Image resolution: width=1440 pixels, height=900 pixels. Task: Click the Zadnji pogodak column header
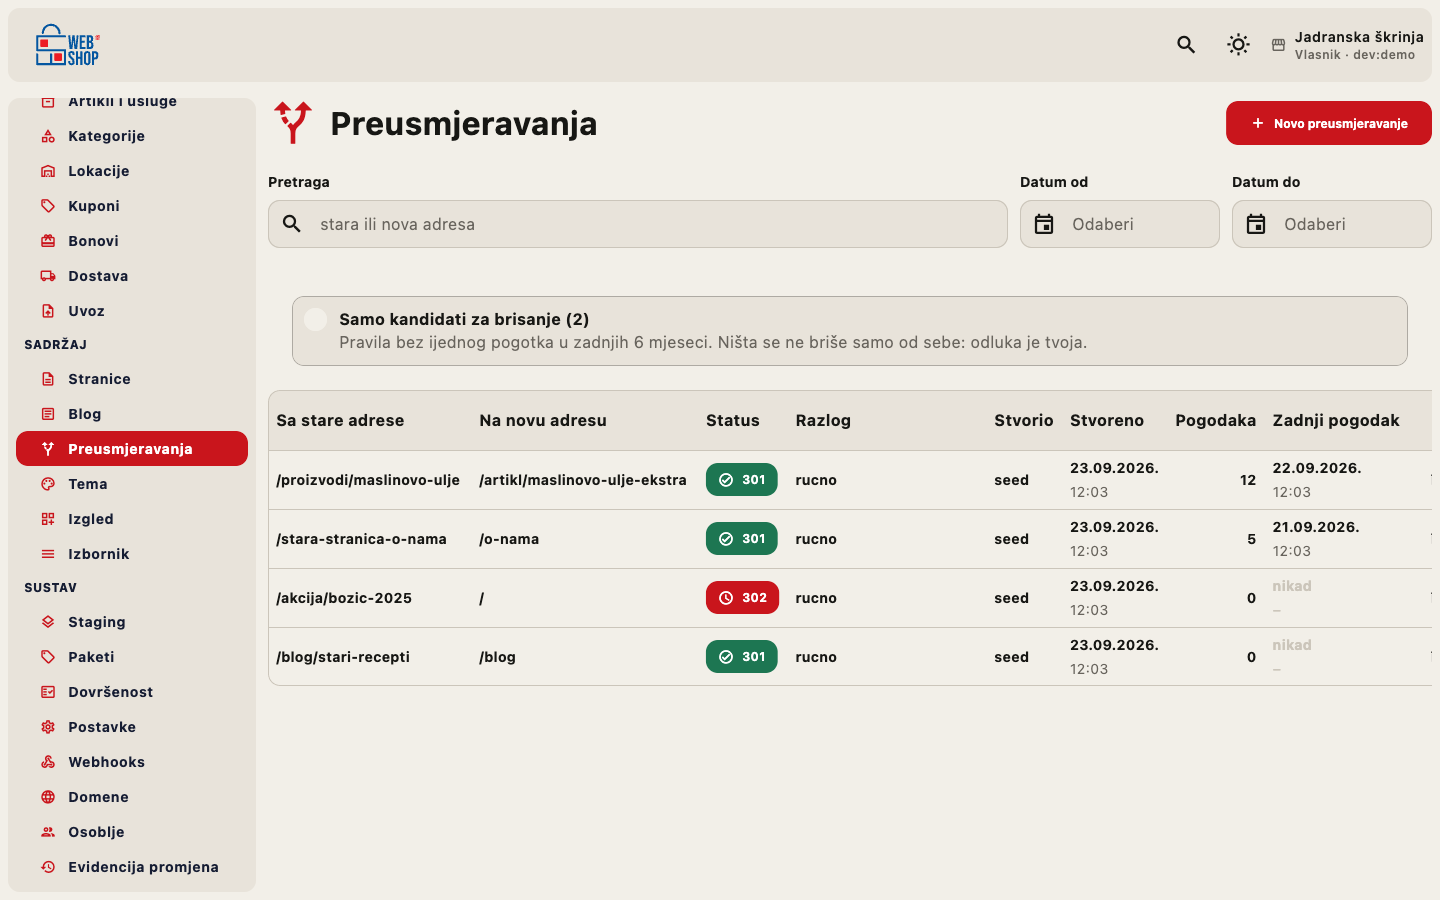tap(1336, 421)
